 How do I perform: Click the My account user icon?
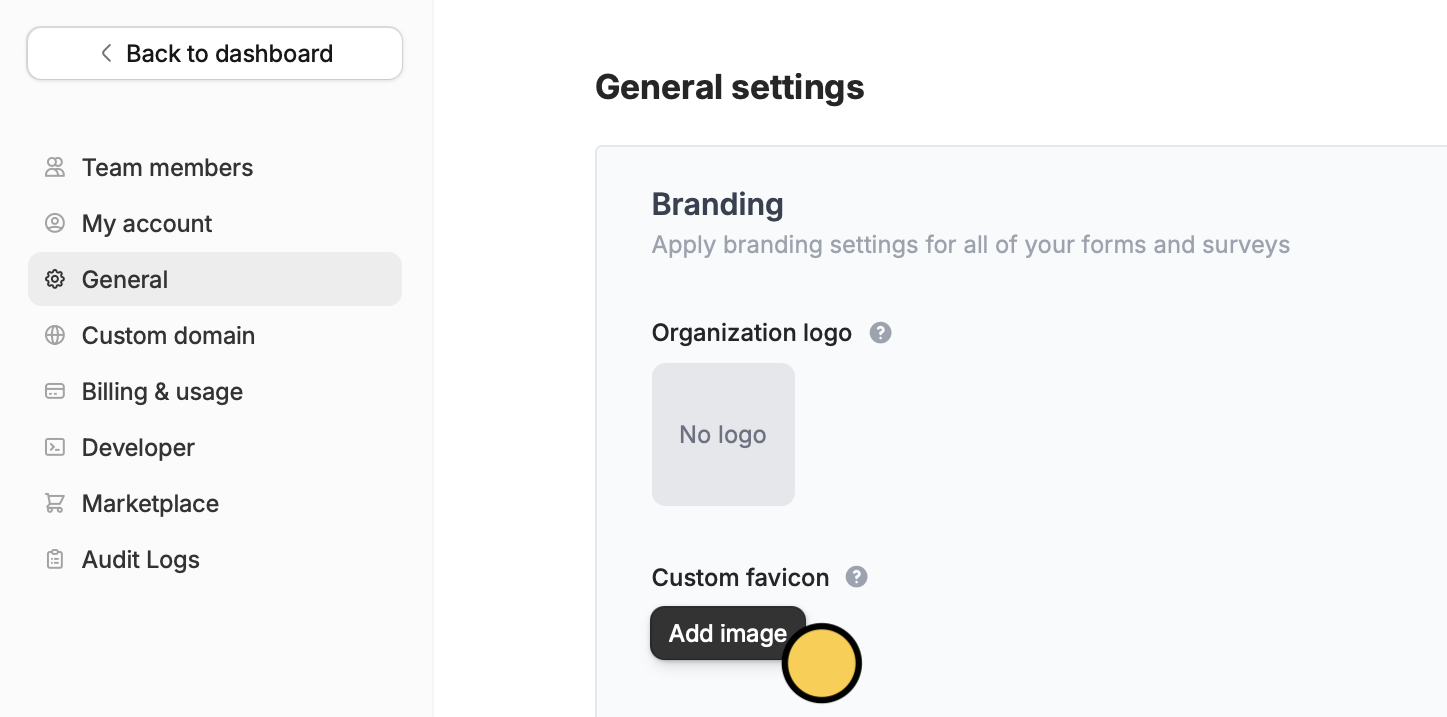point(55,223)
